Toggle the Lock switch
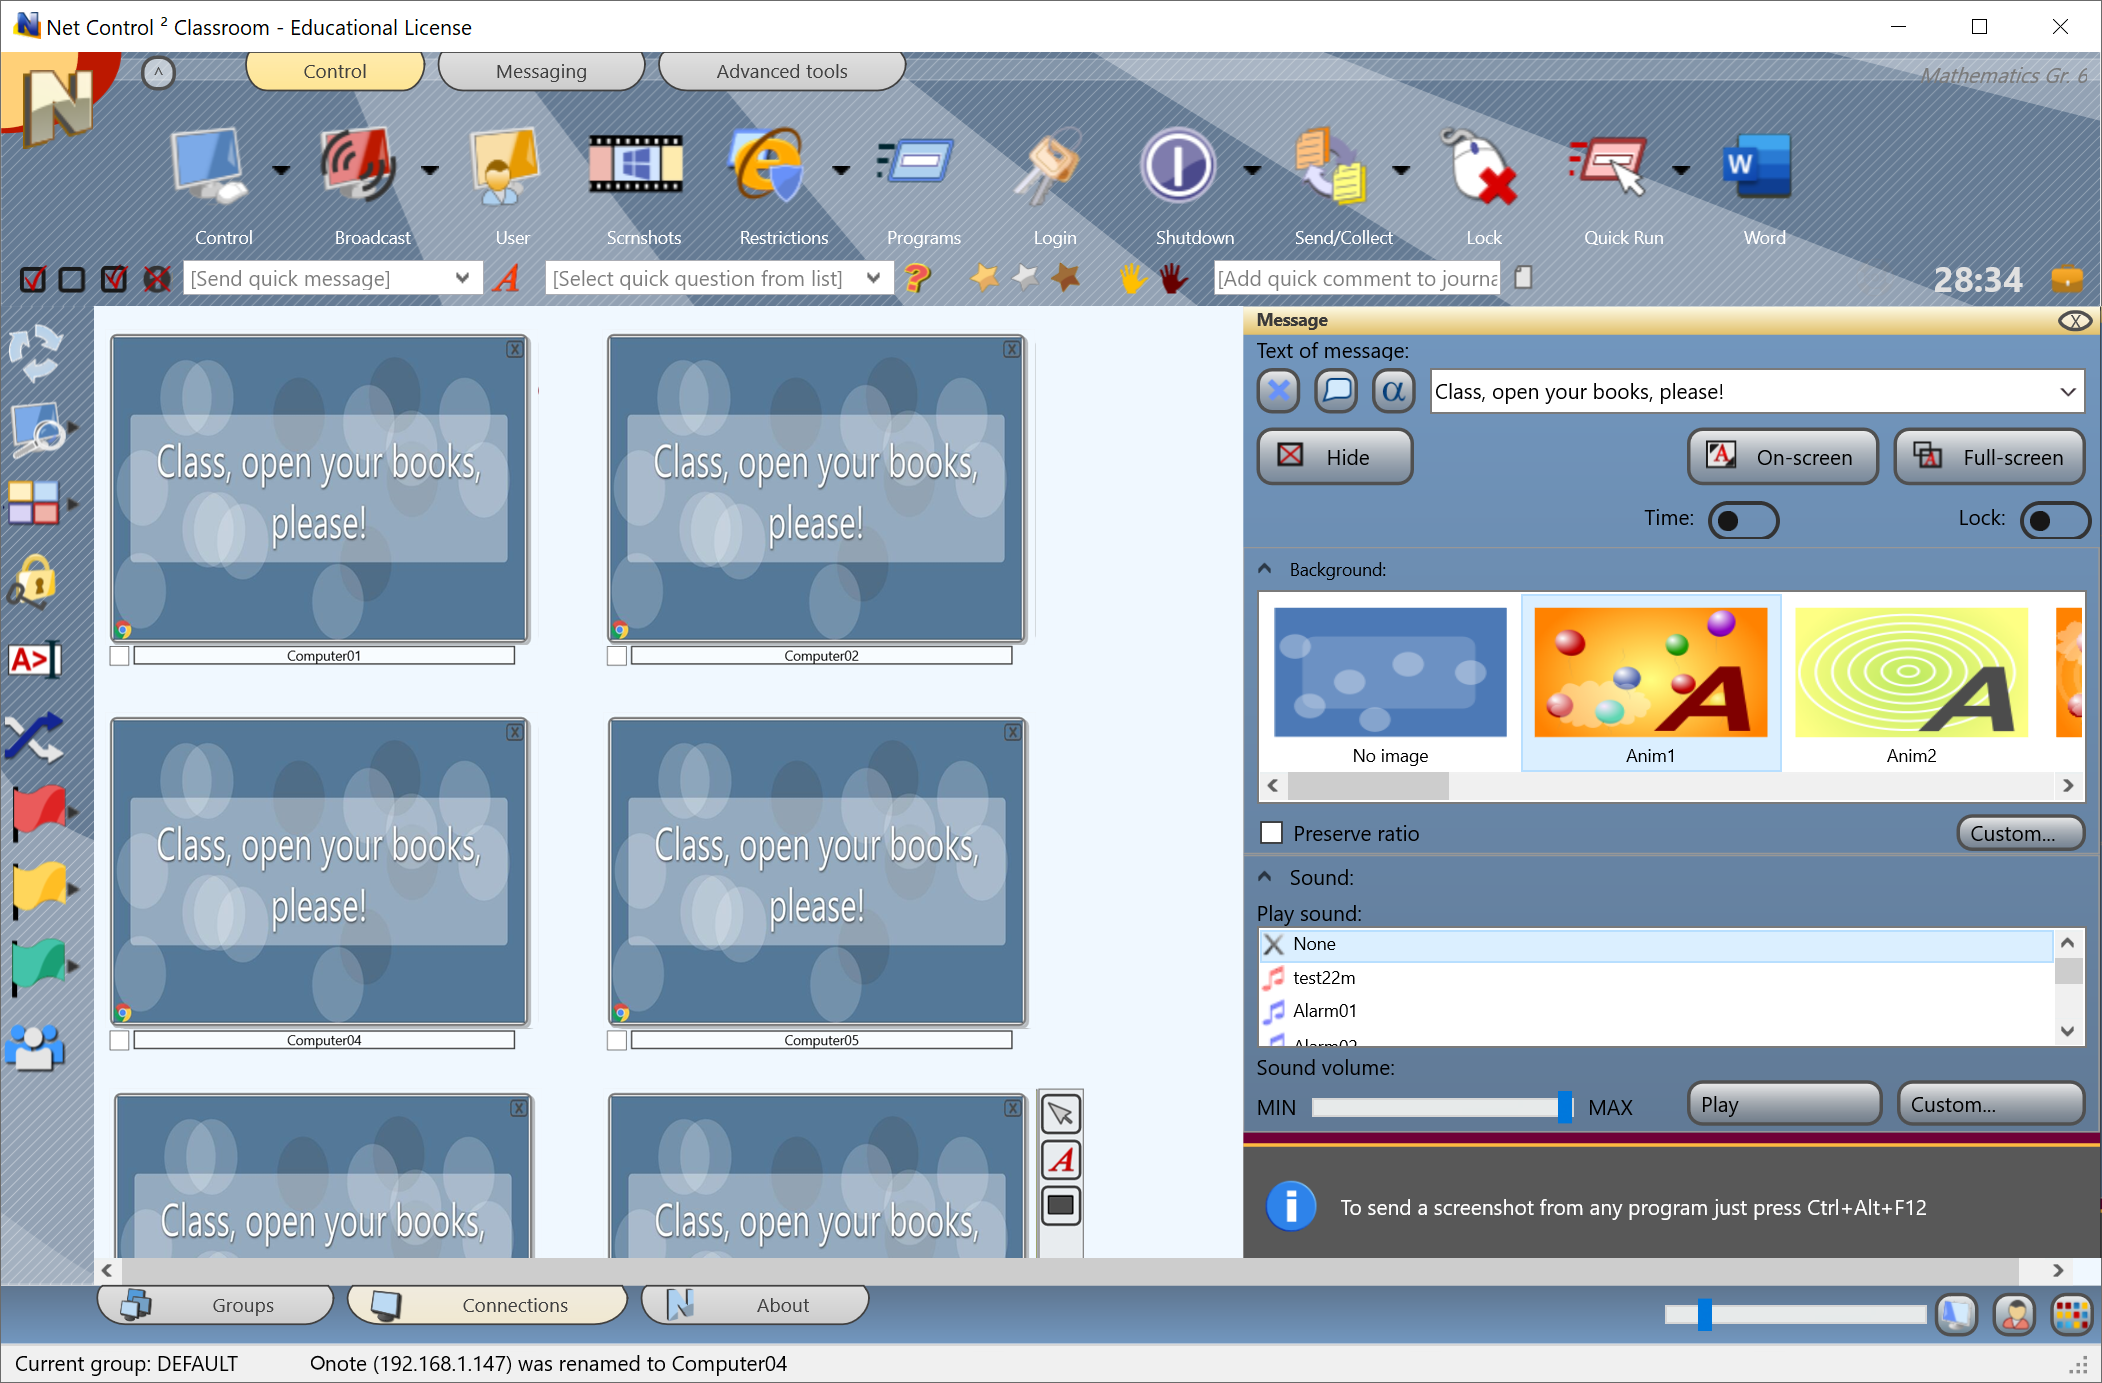2102x1383 pixels. point(2055,520)
